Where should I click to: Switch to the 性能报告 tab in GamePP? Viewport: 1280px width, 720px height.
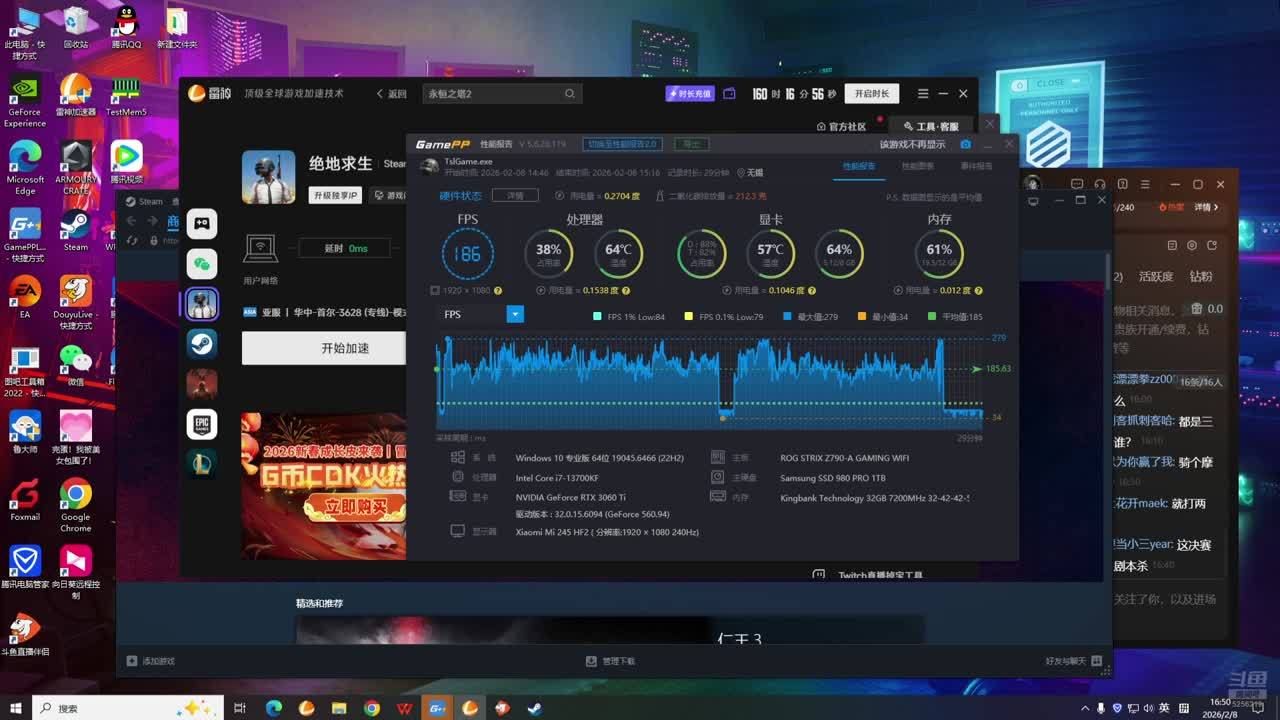[x=859, y=166]
